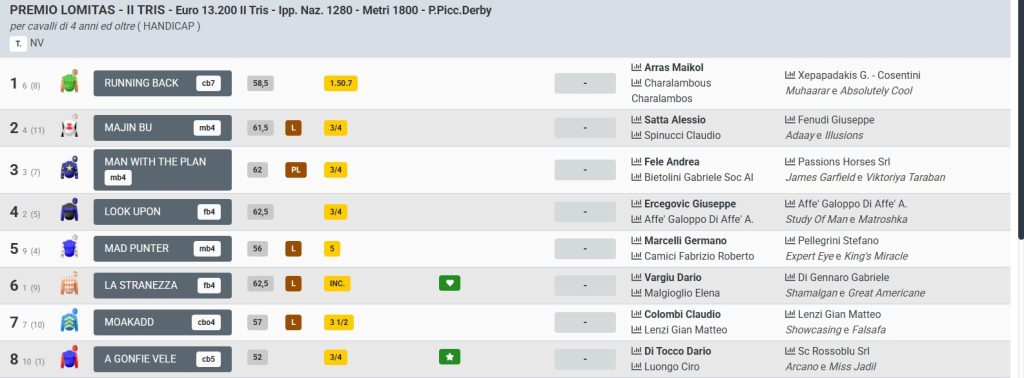
Task: Click the green jockey silks icon for Running Back
Action: (69, 82)
